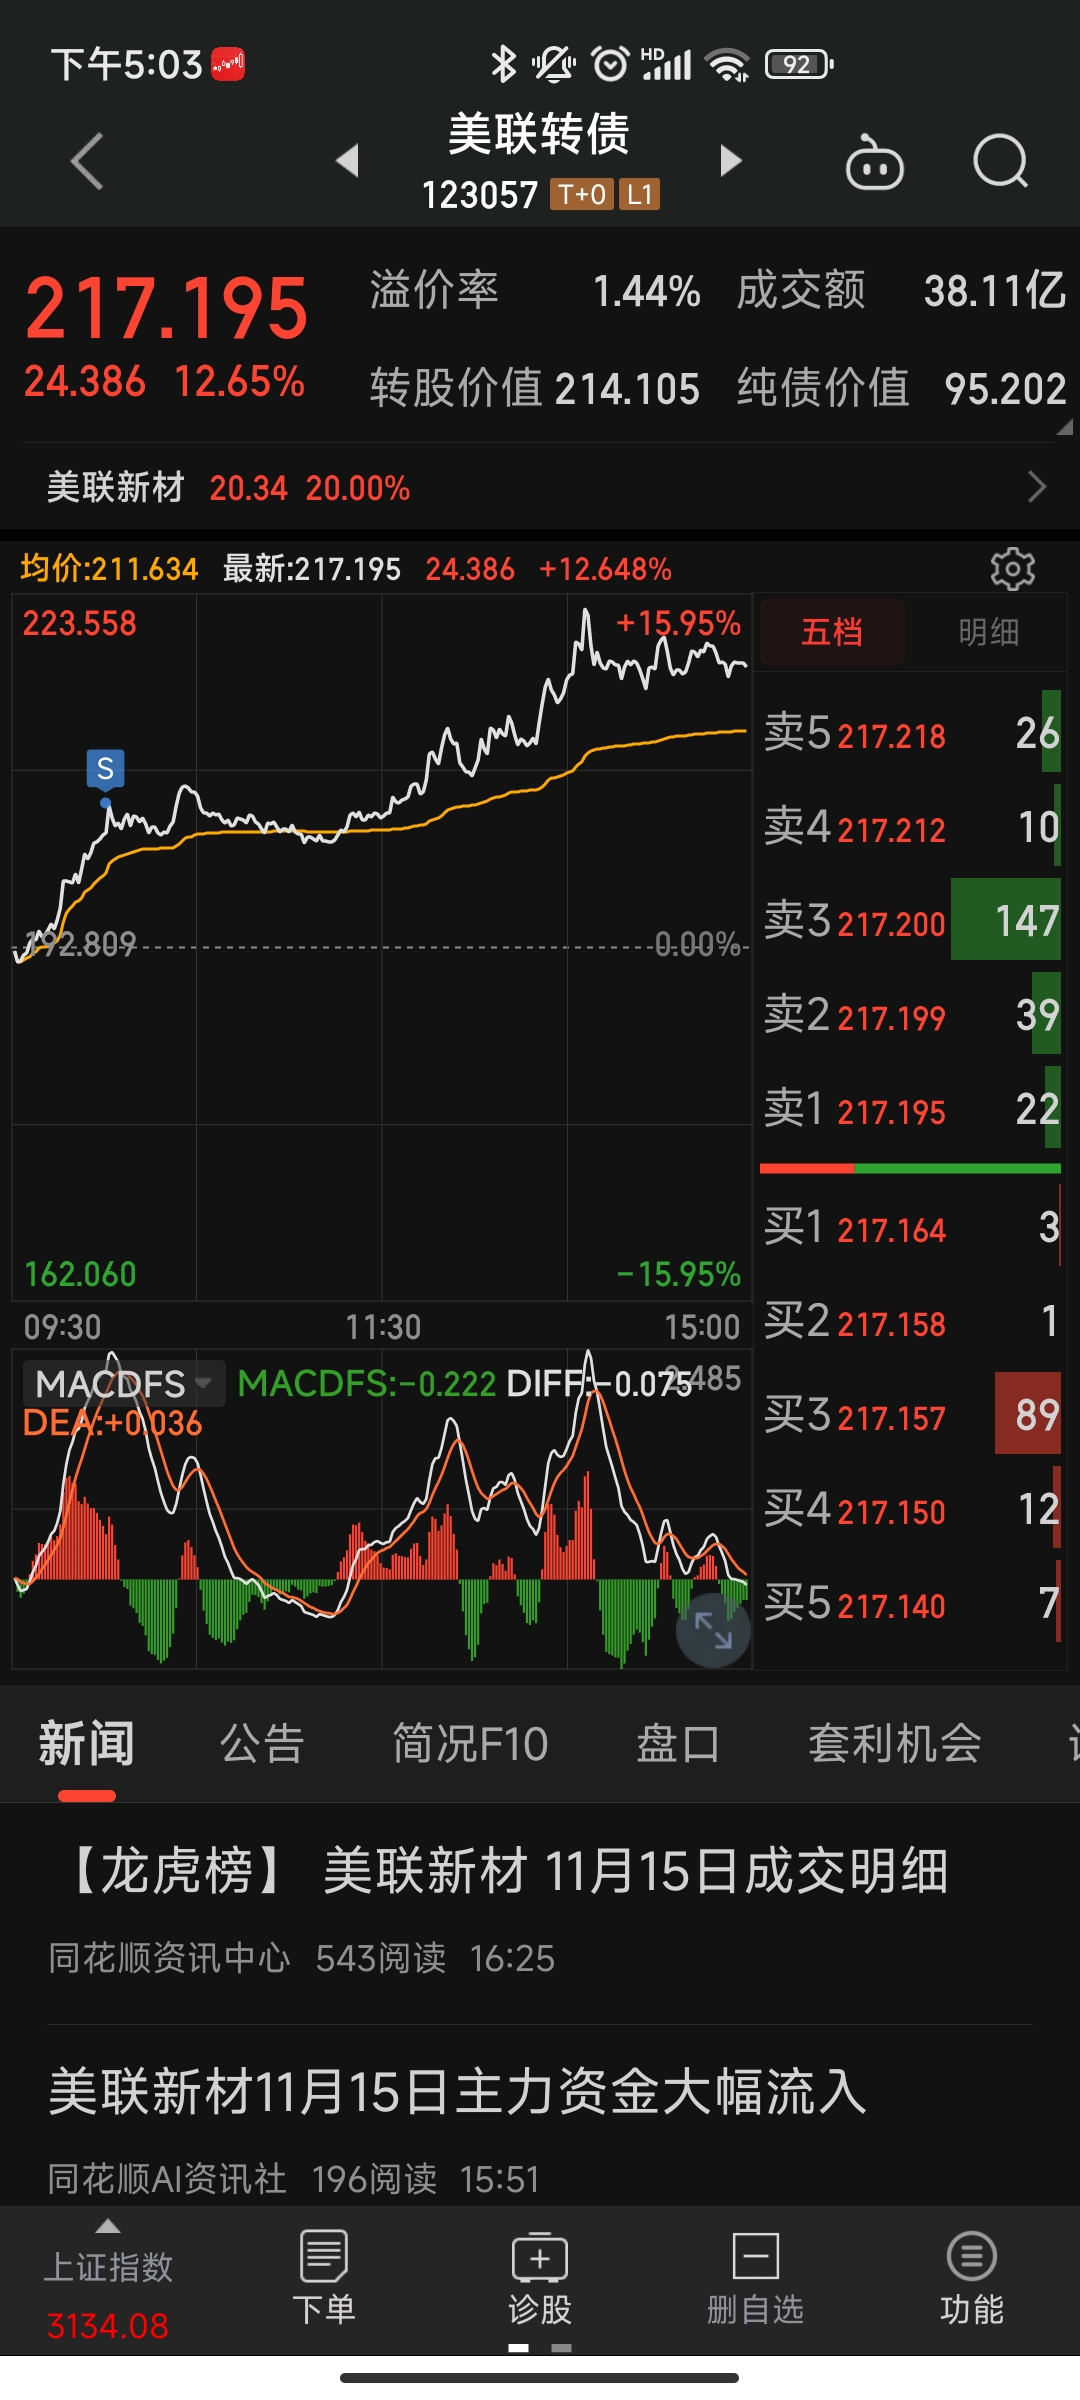Screen dimensions: 1080x2400
Task: Open the AI robot assistant icon
Action: (874, 162)
